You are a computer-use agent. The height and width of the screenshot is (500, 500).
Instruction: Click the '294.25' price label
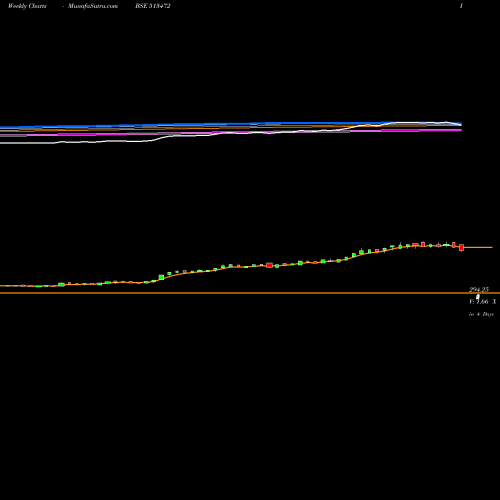click(x=479, y=289)
